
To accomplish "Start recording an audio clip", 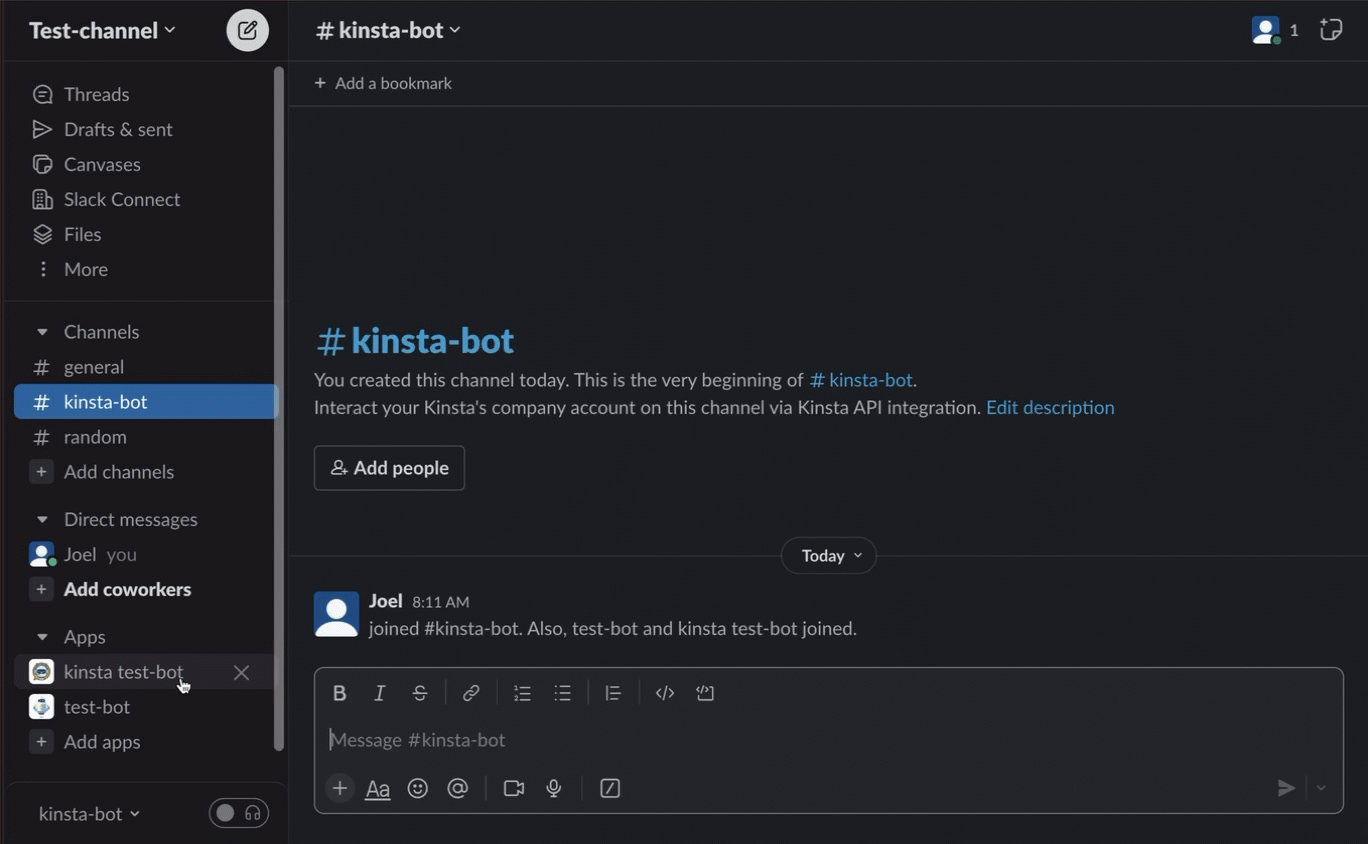I will click(552, 787).
